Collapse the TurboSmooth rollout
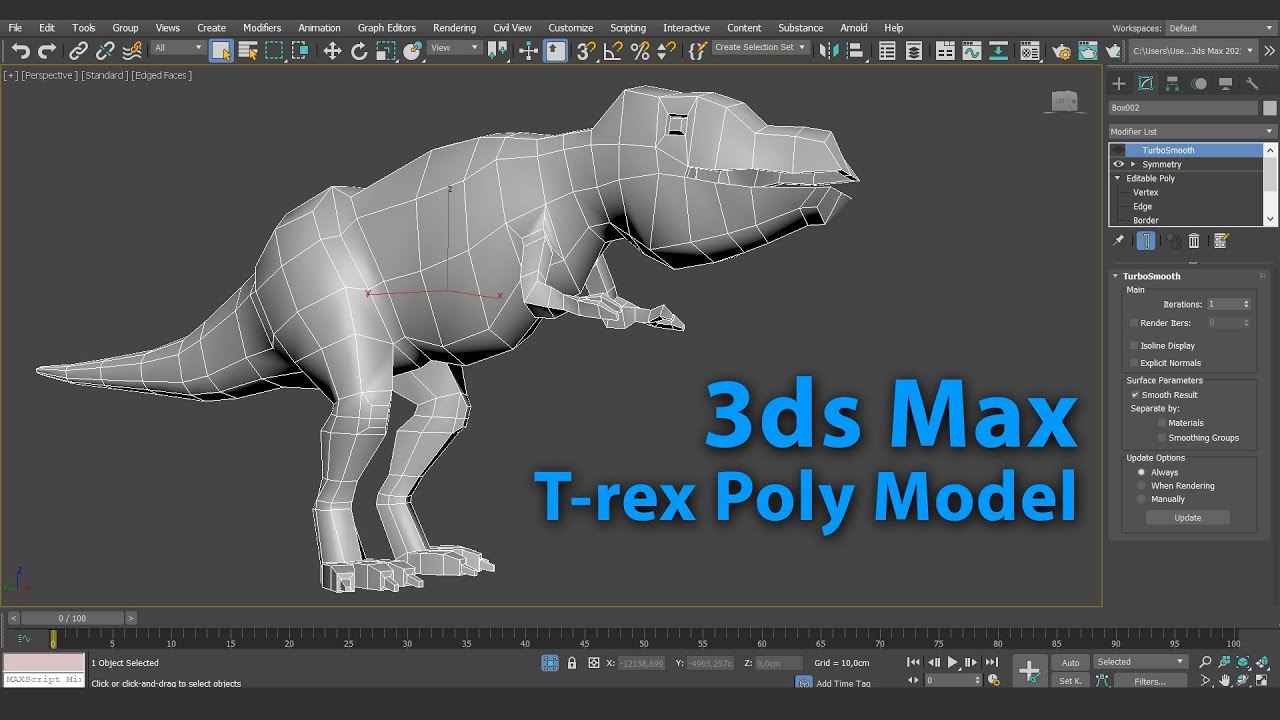The width and height of the screenshot is (1280, 720). click(1115, 276)
